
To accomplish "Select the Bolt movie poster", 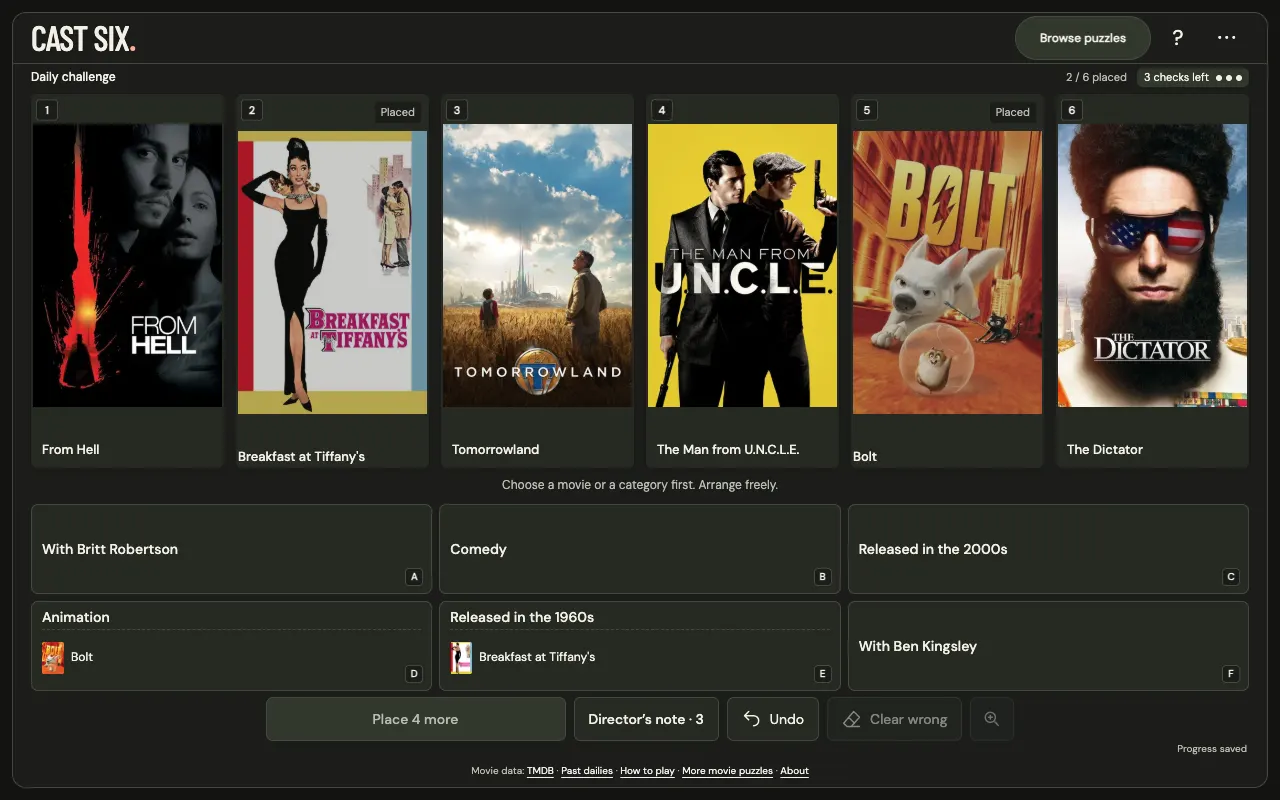I will pyautogui.click(x=947, y=272).
